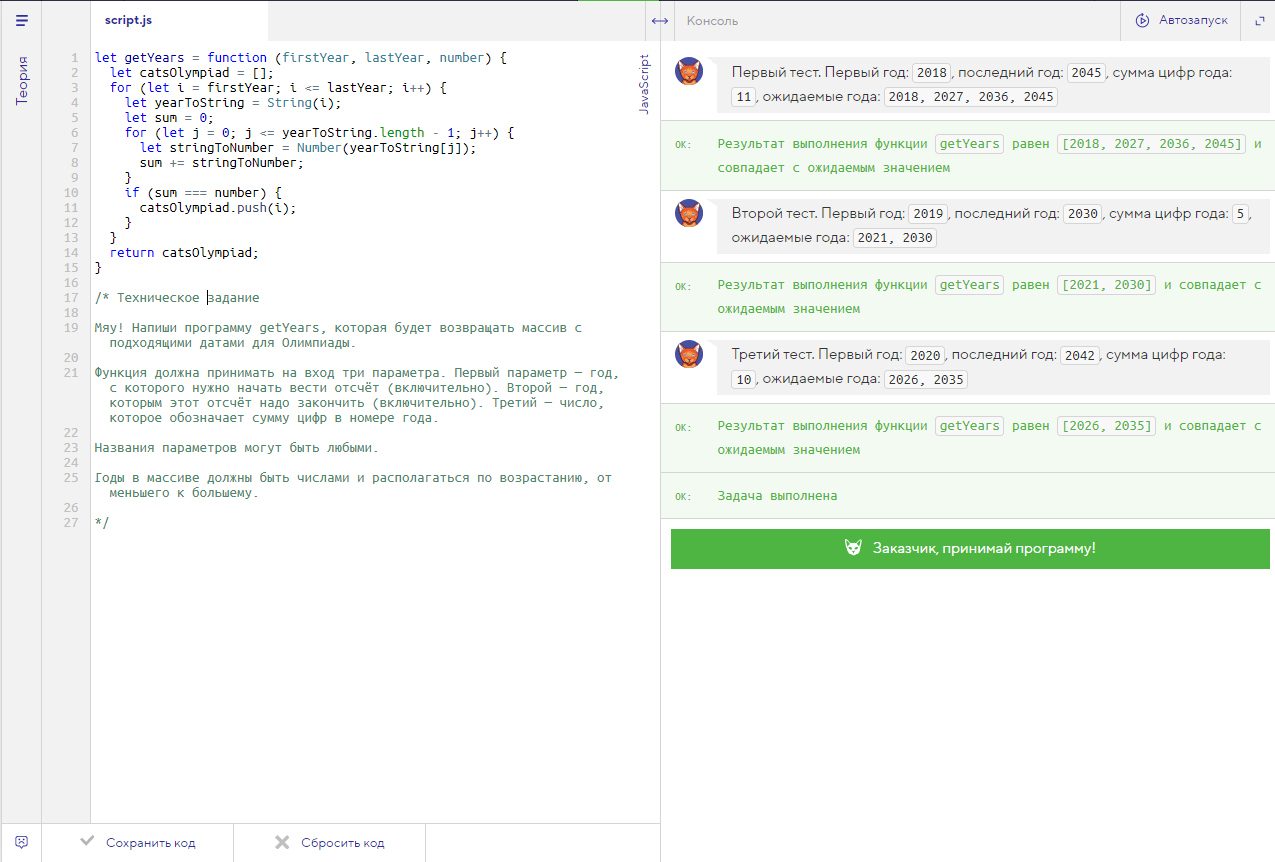Open the hamburger menu in top-left corner
Viewport: 1275px width, 862px height.
coord(21,20)
